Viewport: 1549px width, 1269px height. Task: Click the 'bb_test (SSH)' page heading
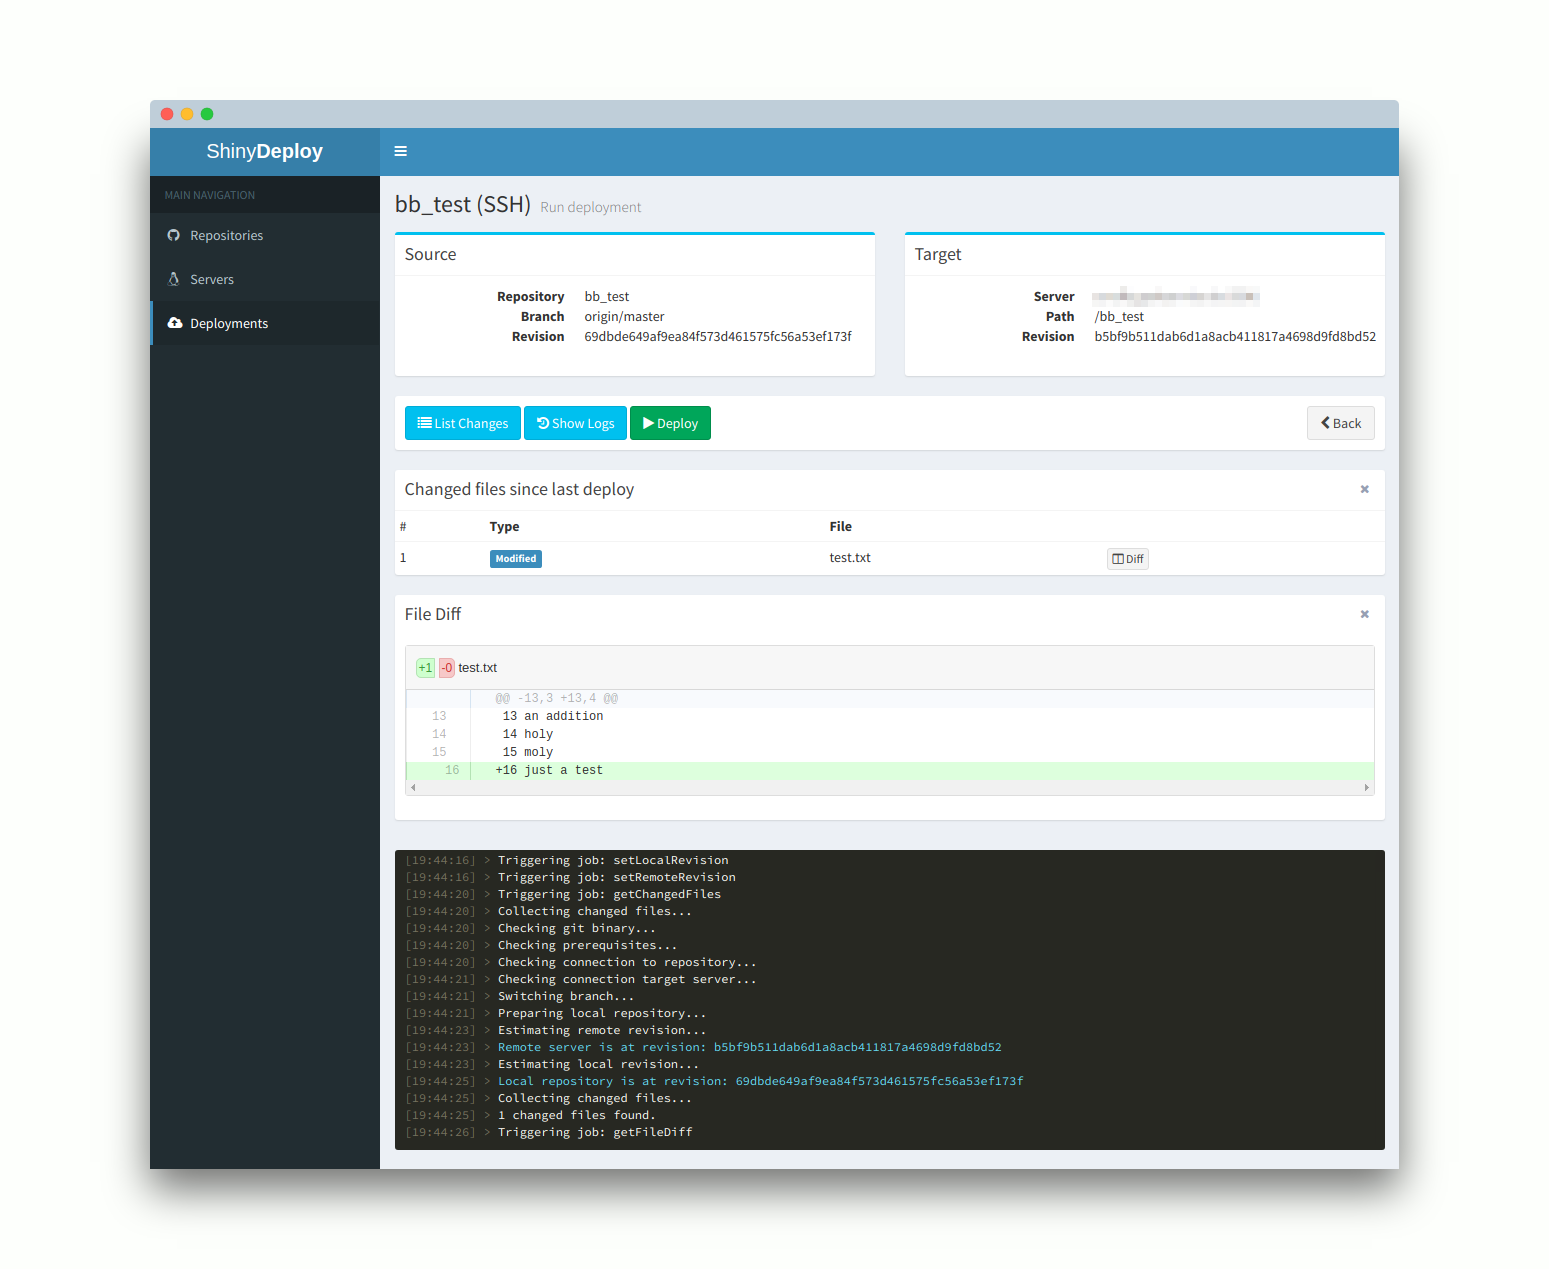click(x=463, y=204)
